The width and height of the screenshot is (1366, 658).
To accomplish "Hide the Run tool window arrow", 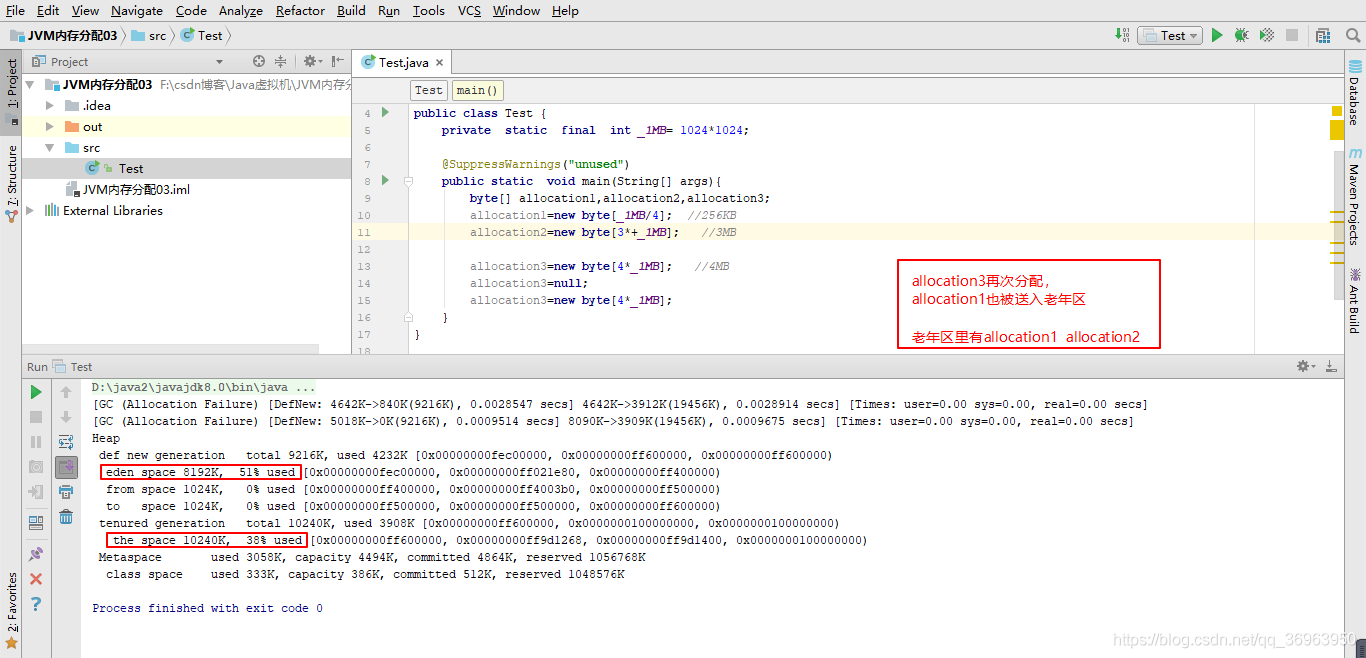I will tap(1331, 367).
